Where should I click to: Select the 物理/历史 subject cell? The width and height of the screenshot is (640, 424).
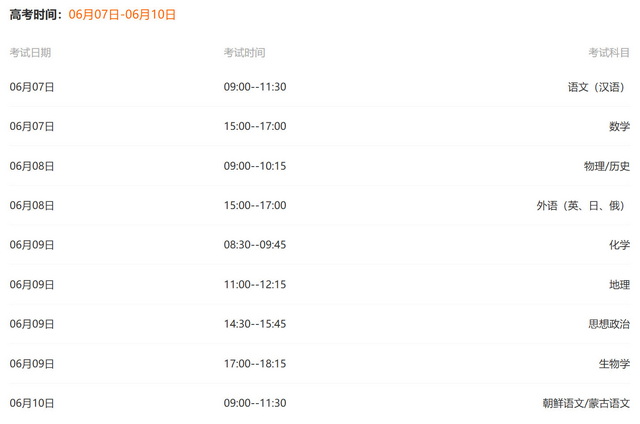(x=607, y=166)
